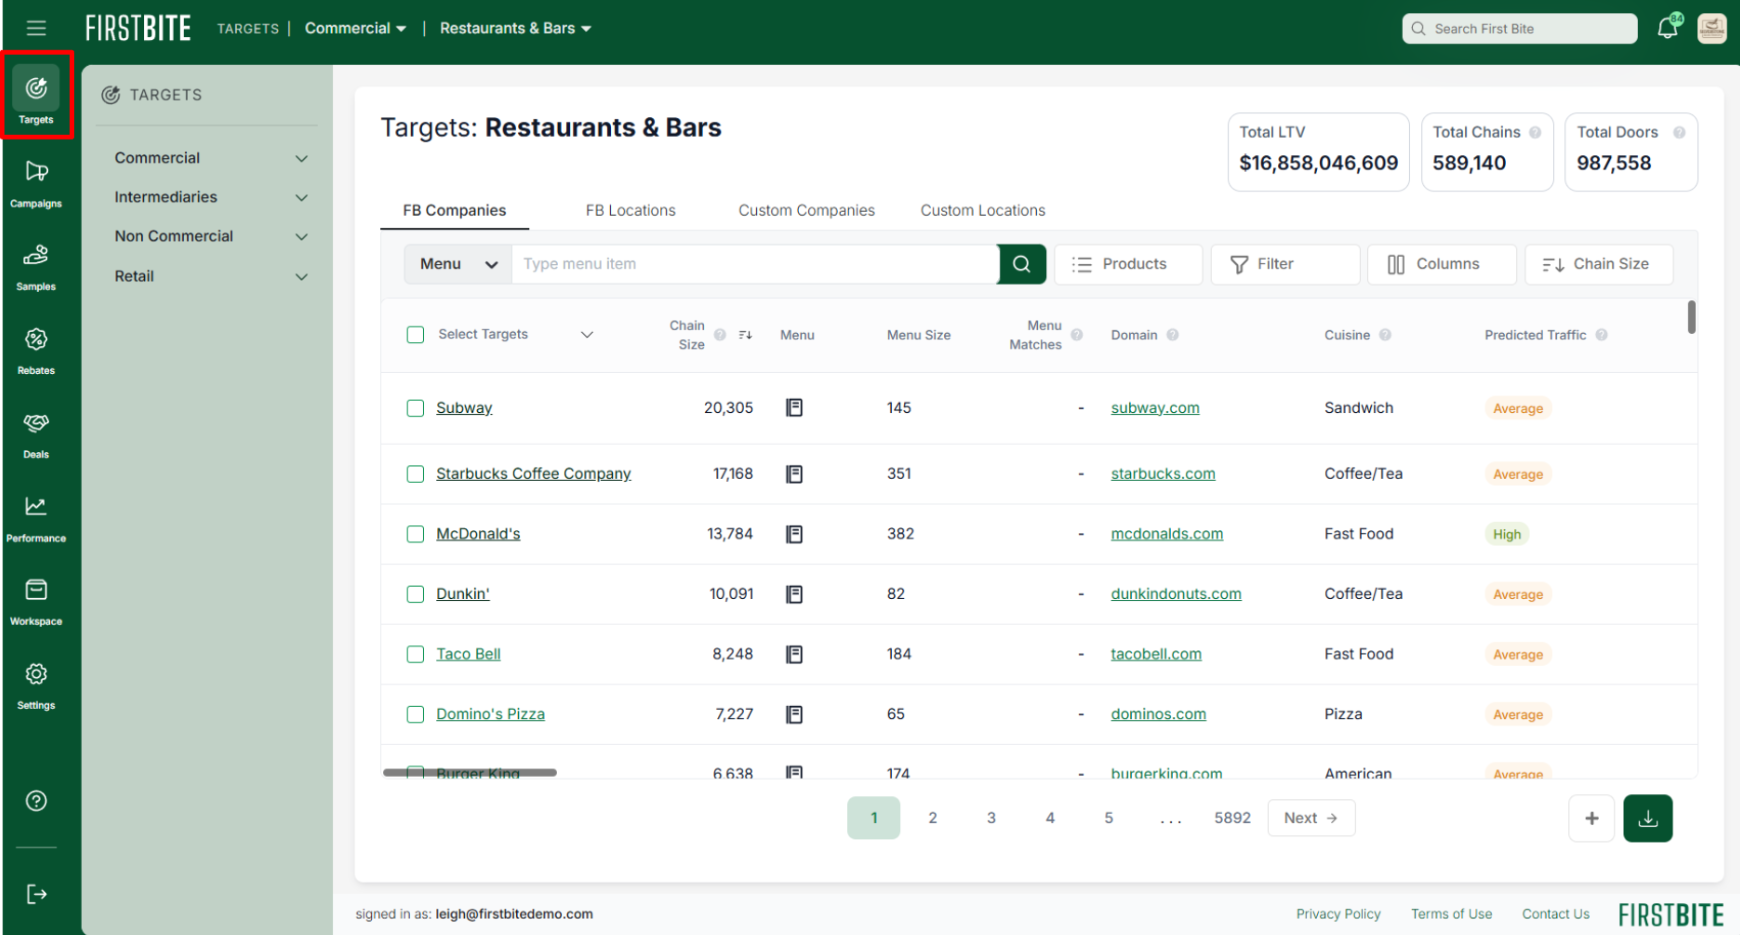1740x935 pixels.
Task: Open the Privacy Policy link
Action: (x=1338, y=914)
